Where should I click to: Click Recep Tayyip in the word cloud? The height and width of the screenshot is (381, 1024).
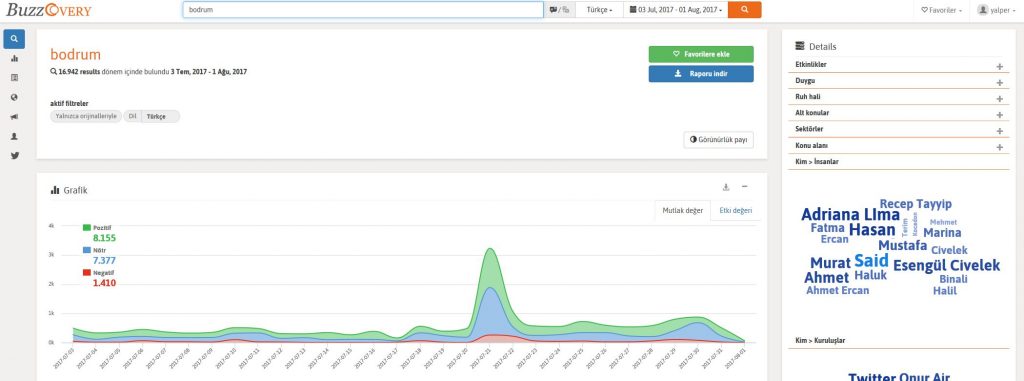[x=916, y=204]
